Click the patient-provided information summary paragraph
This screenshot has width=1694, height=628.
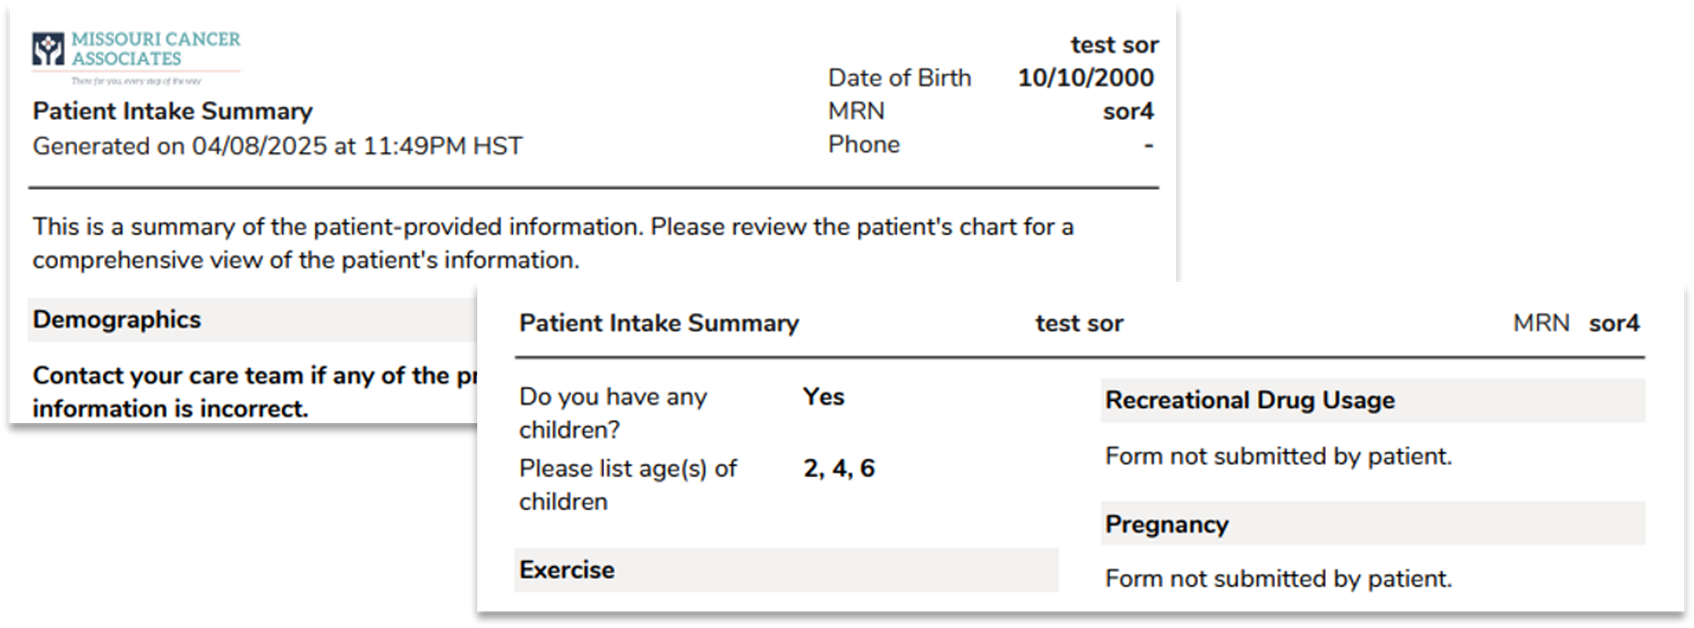[552, 243]
